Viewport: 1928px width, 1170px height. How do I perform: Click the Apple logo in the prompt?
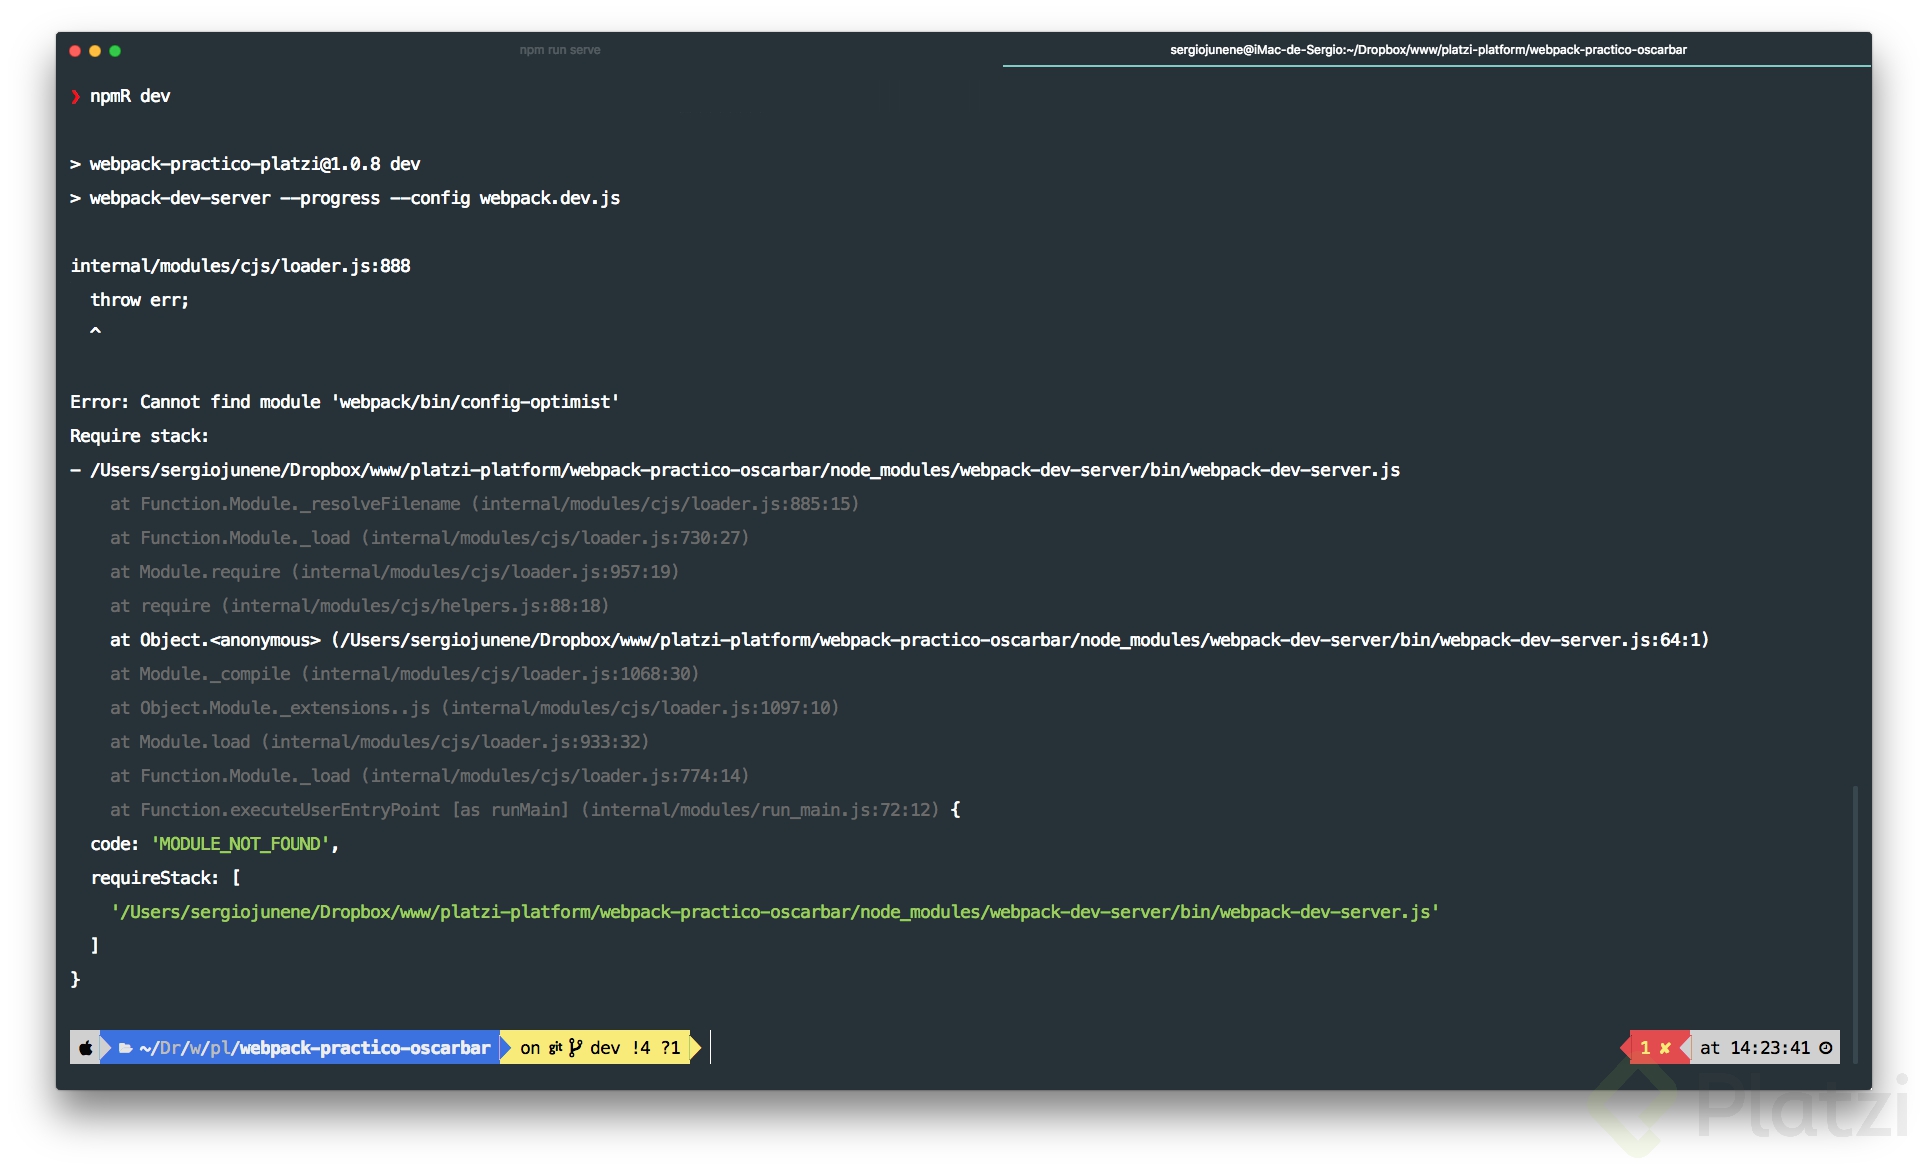click(x=86, y=1048)
